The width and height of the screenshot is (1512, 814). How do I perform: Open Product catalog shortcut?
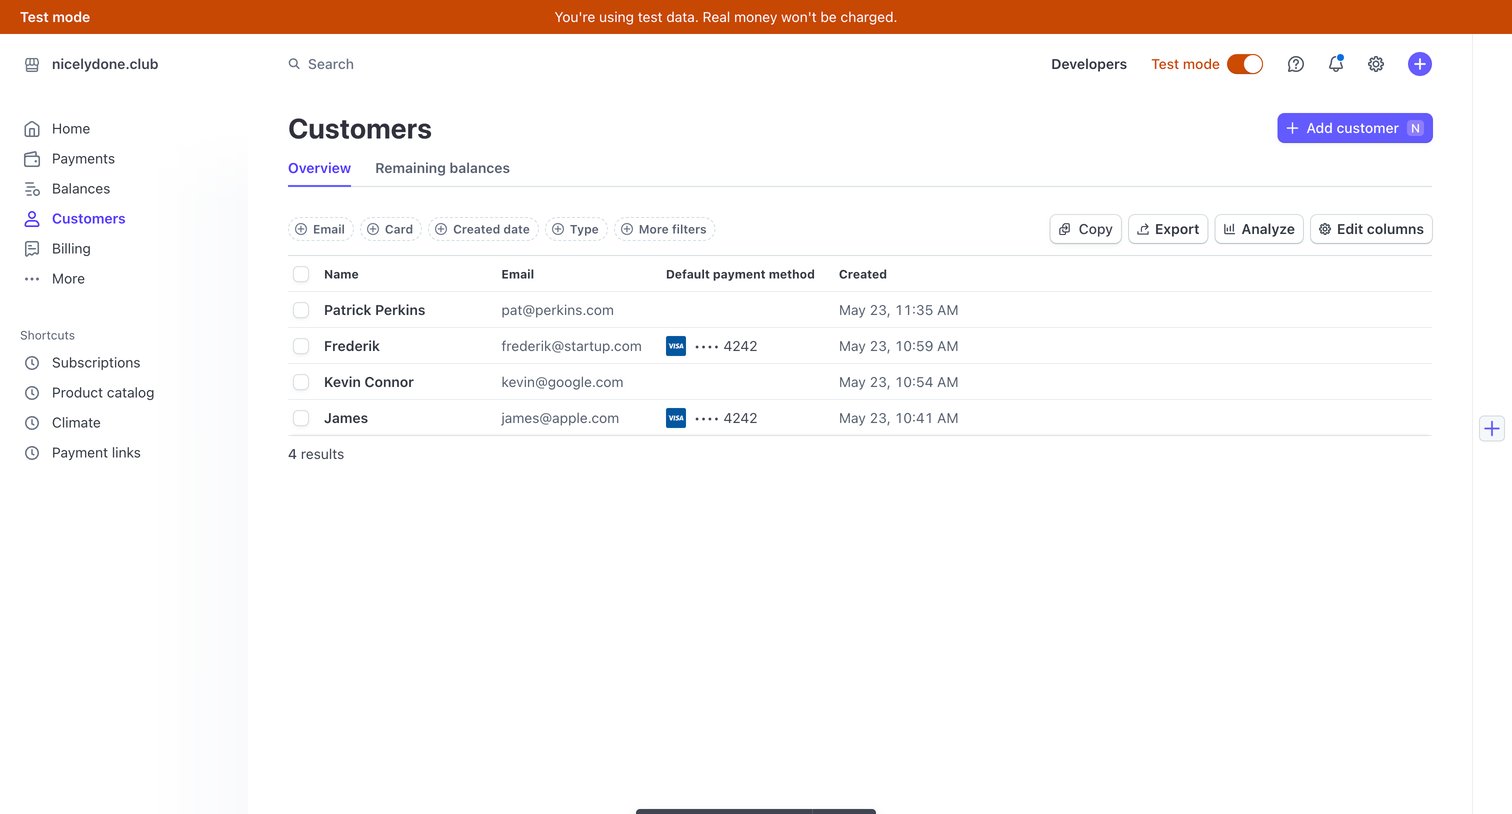point(103,393)
